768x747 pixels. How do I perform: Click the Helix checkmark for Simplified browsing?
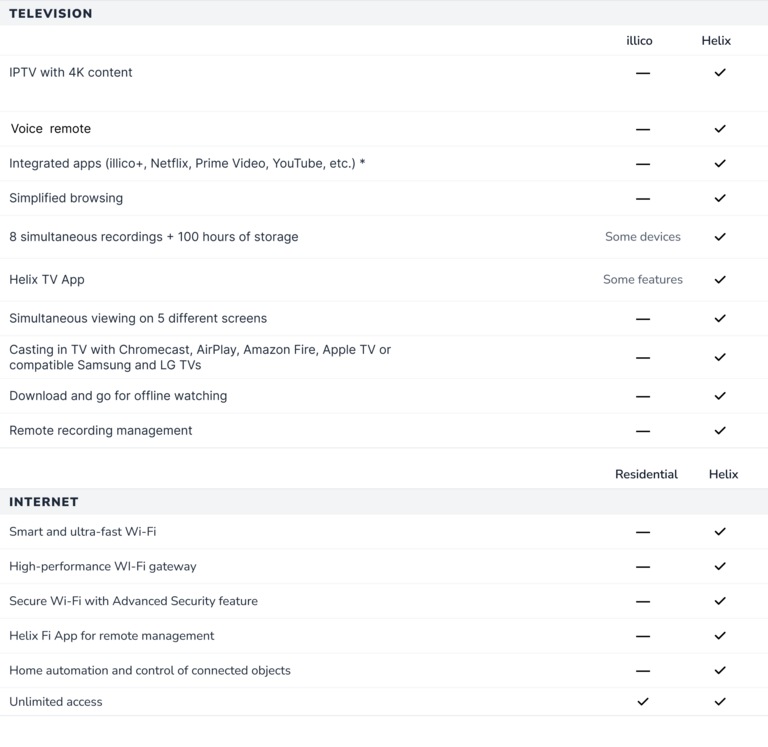pos(720,198)
